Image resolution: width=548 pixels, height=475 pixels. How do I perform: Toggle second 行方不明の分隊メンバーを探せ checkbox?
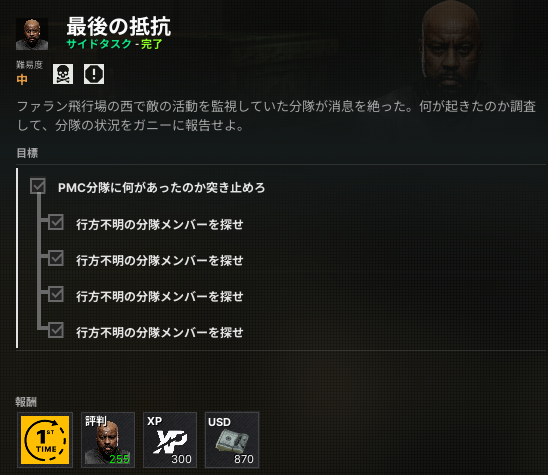[56, 258]
